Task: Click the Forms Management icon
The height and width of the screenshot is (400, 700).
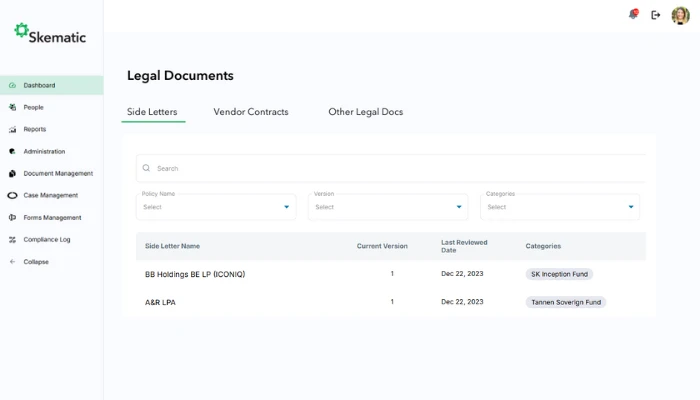Action: click(12, 217)
